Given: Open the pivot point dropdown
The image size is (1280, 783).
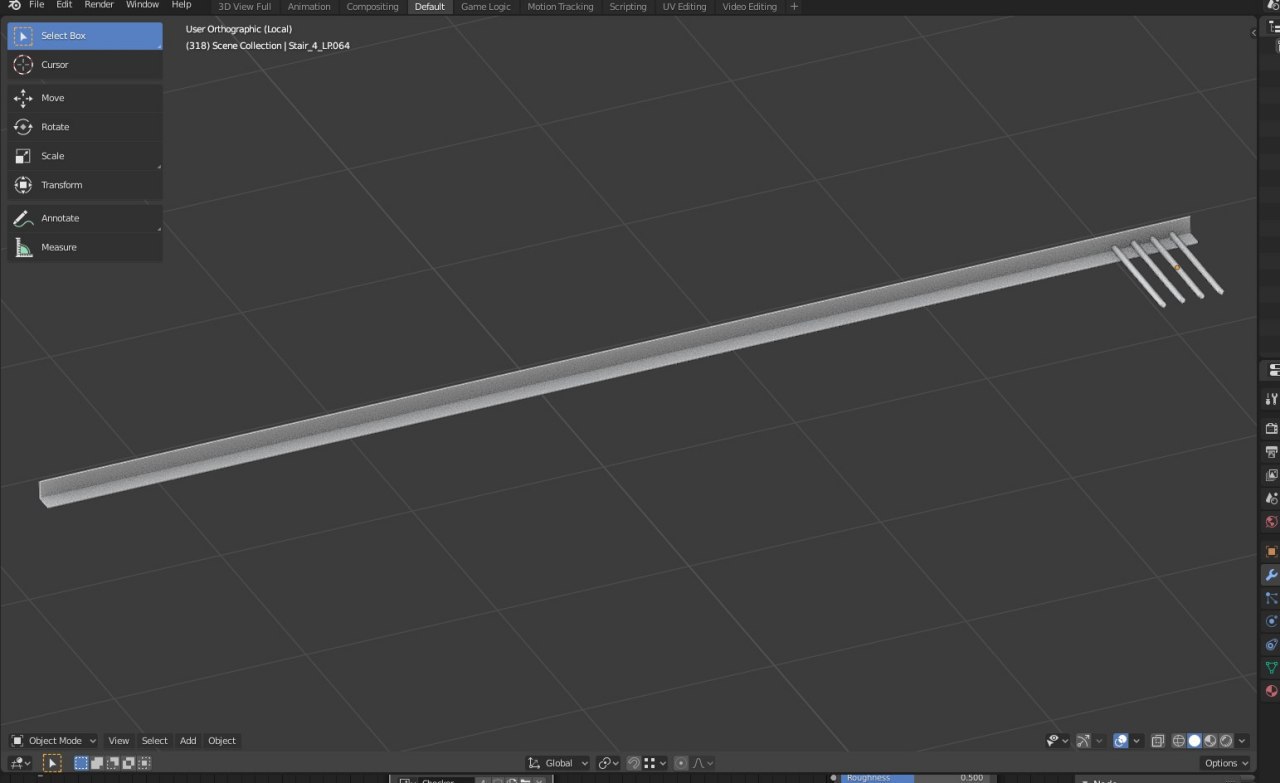Looking at the screenshot, I should click(x=609, y=763).
